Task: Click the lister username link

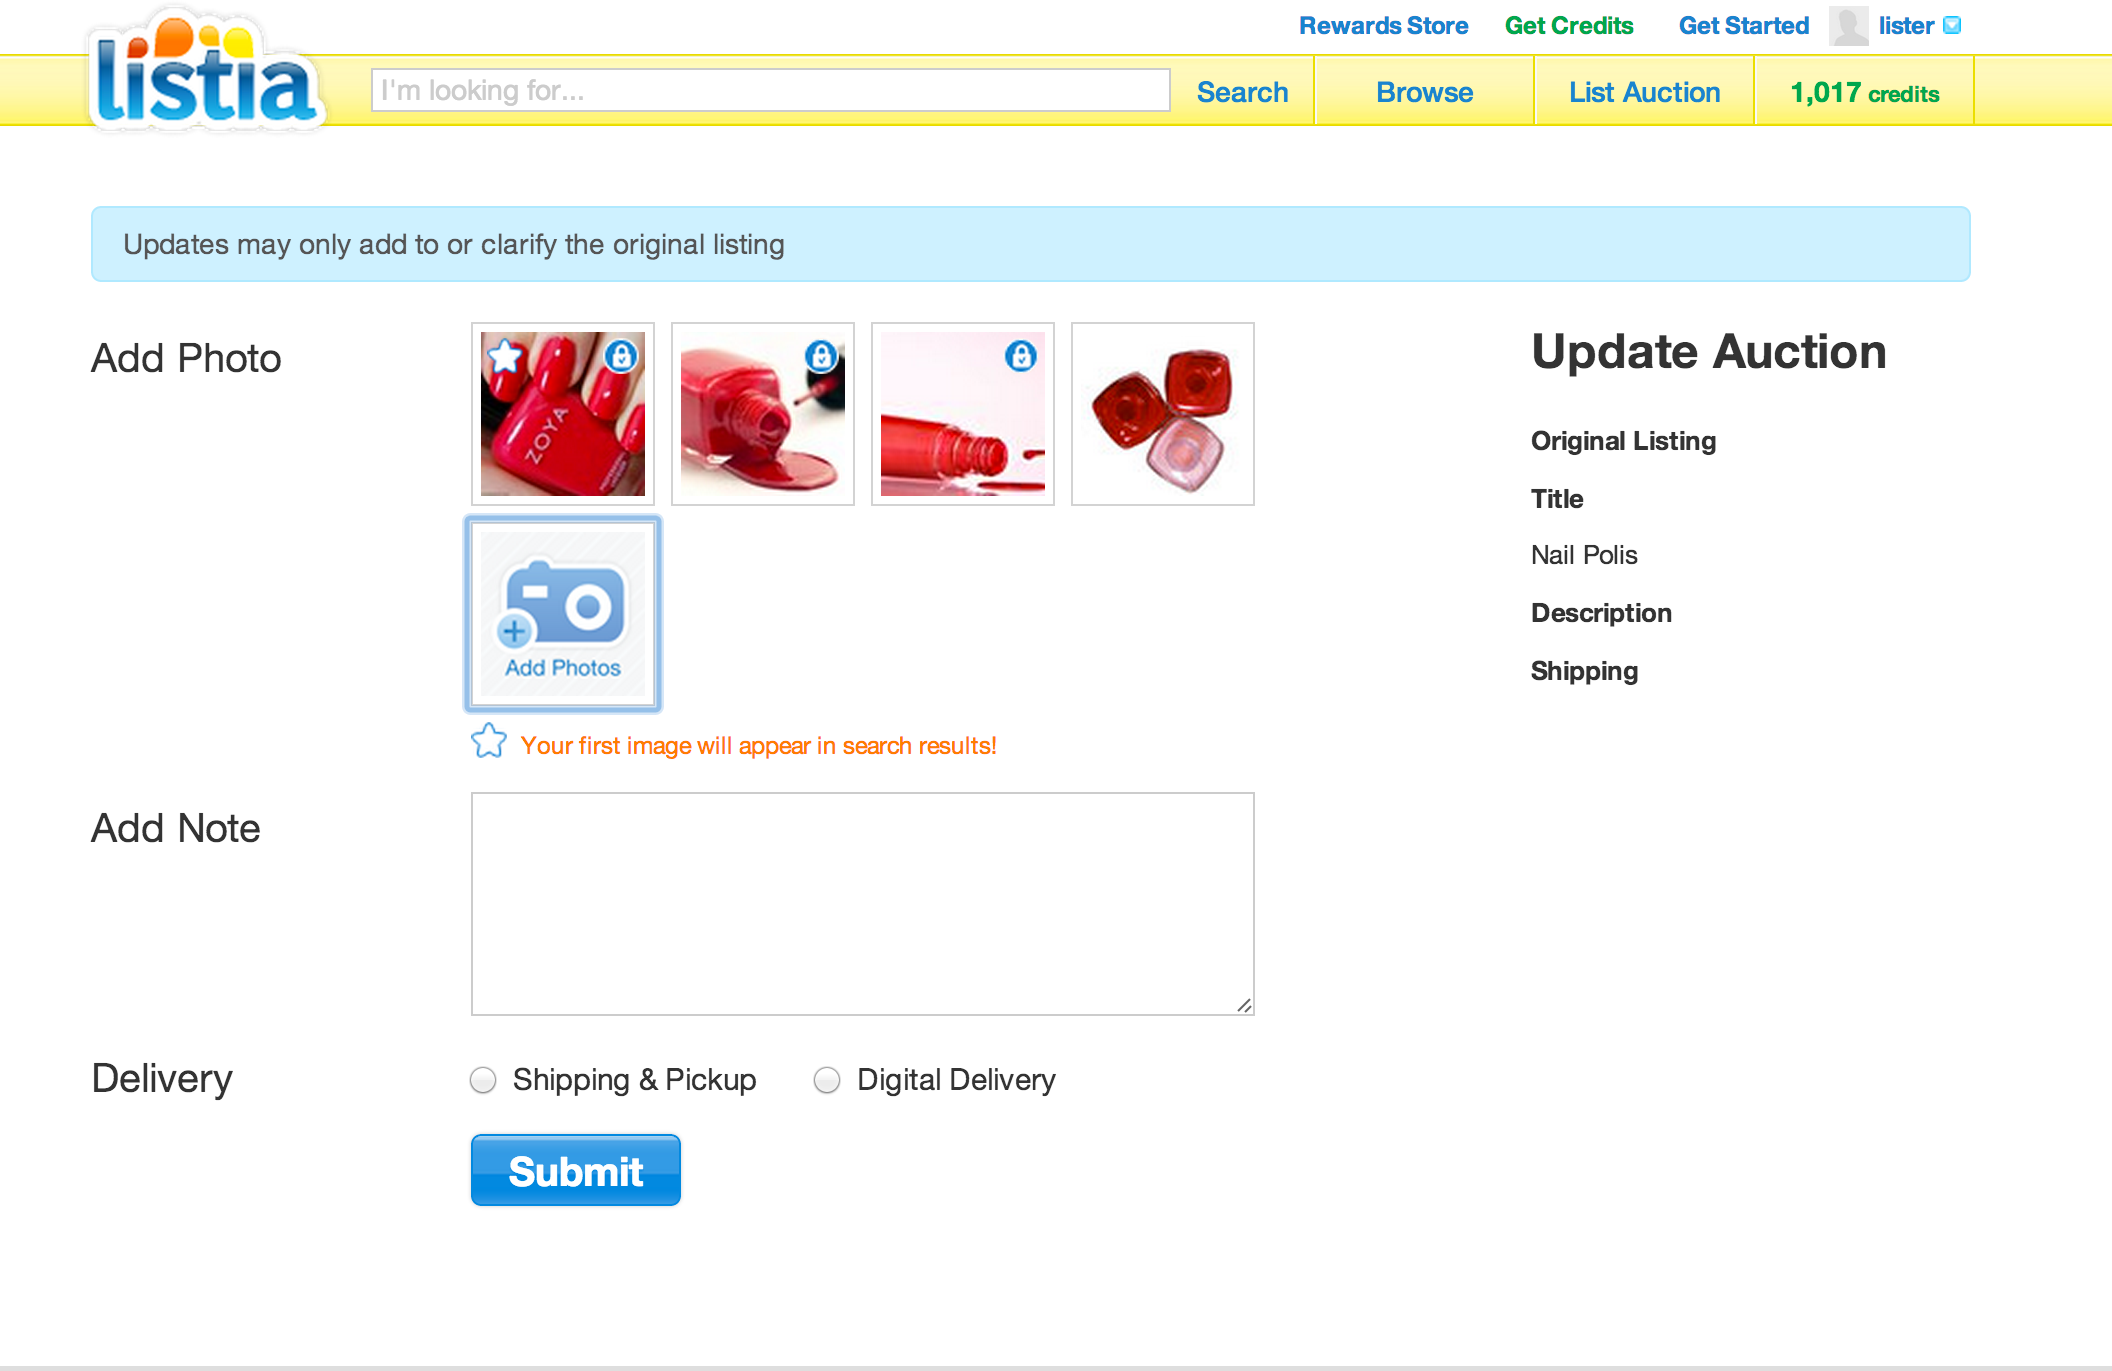Action: coord(1906,26)
